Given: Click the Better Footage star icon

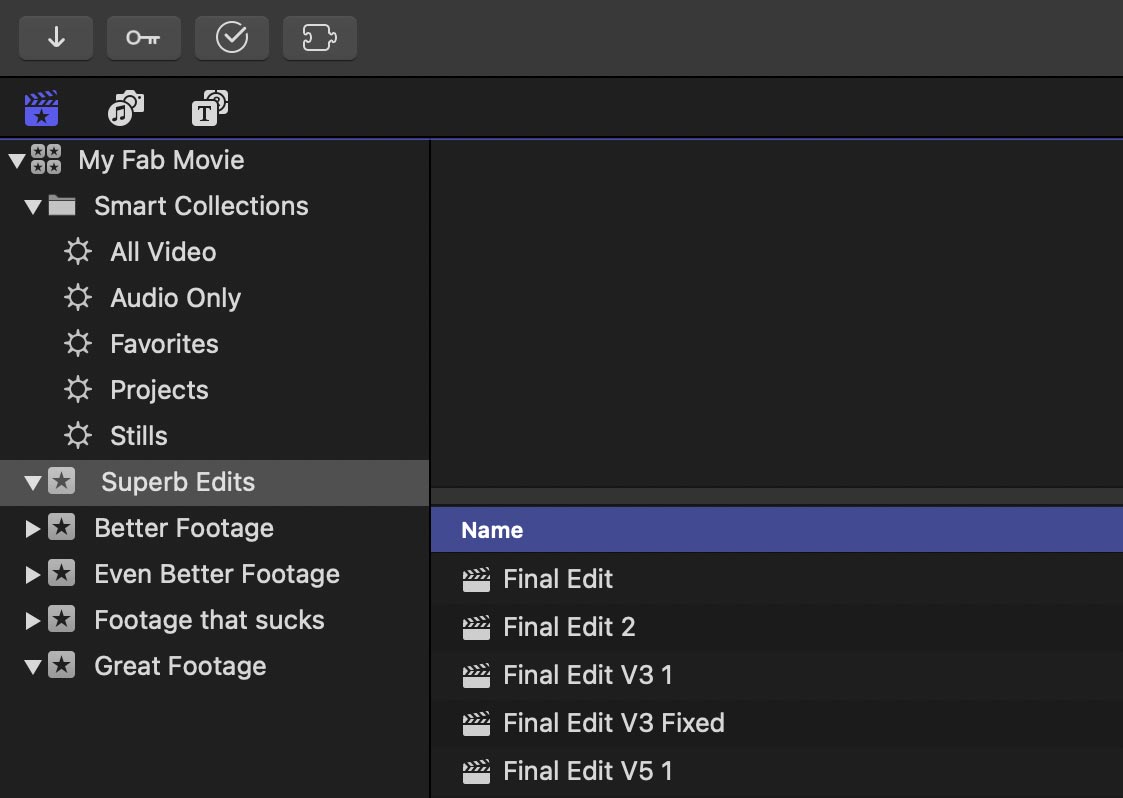Looking at the screenshot, I should coord(62,527).
